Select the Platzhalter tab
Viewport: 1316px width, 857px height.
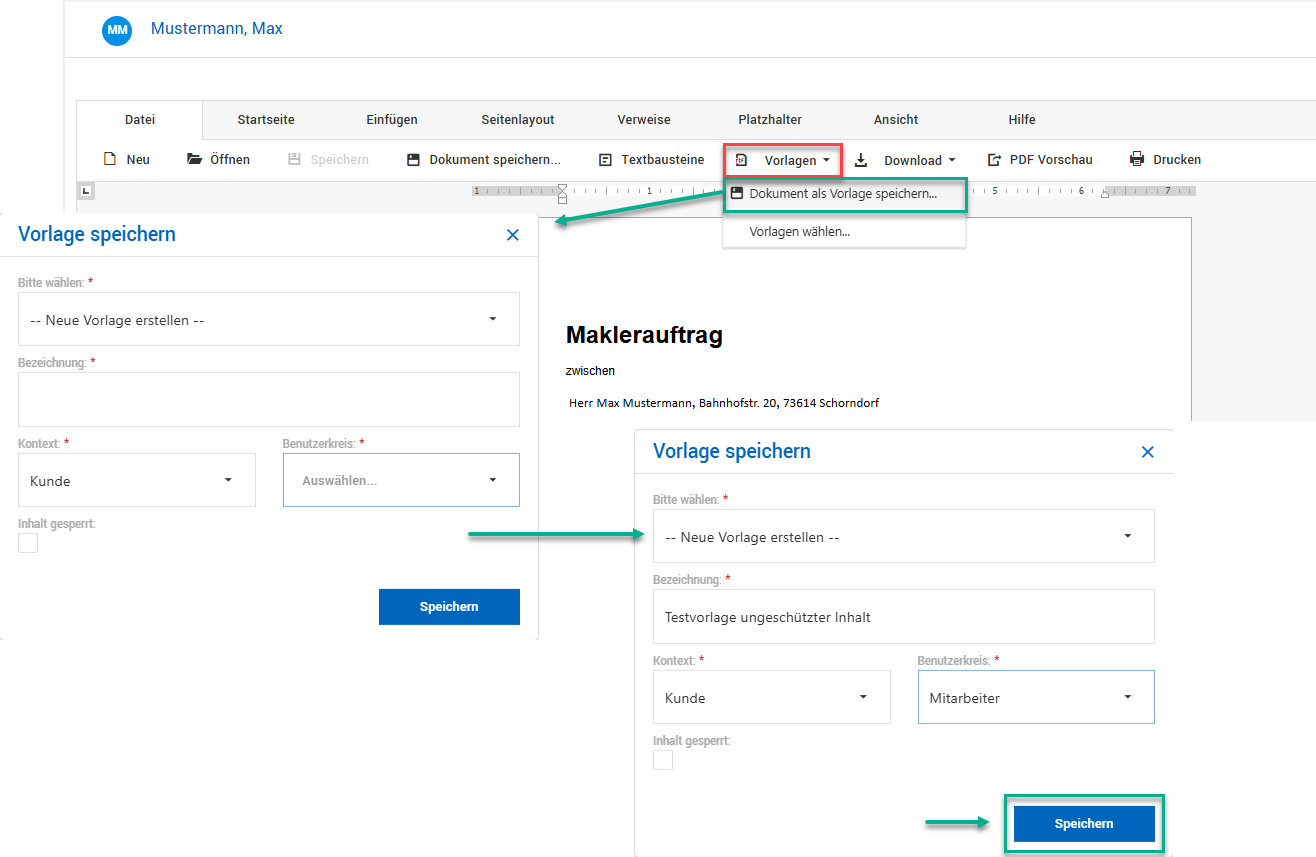point(770,120)
